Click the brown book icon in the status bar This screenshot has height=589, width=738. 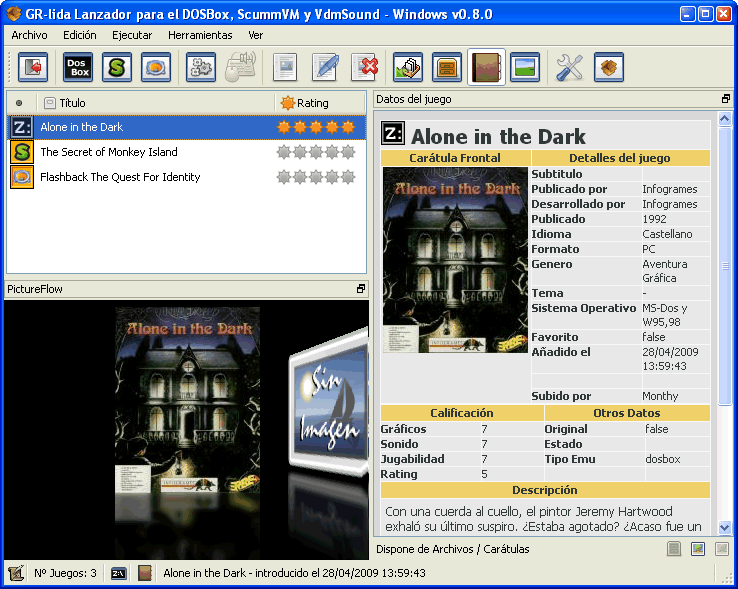pos(144,573)
